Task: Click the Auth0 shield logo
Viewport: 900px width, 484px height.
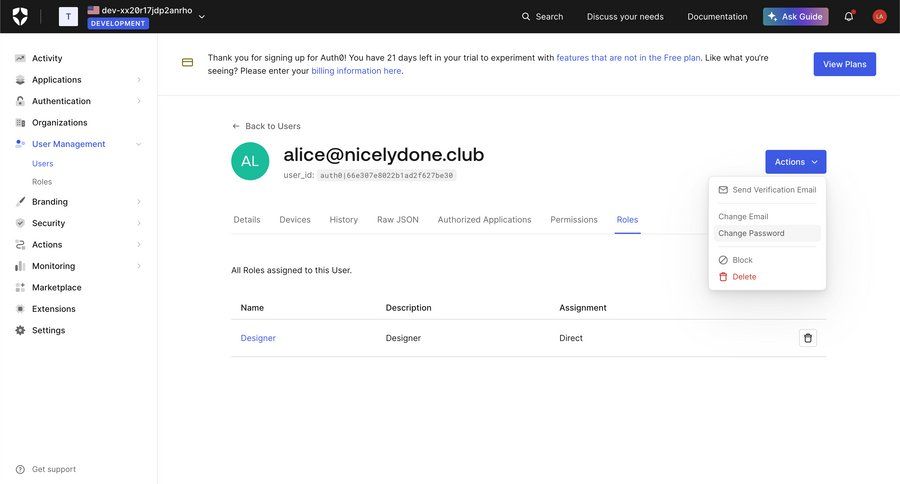Action: click(20, 16)
